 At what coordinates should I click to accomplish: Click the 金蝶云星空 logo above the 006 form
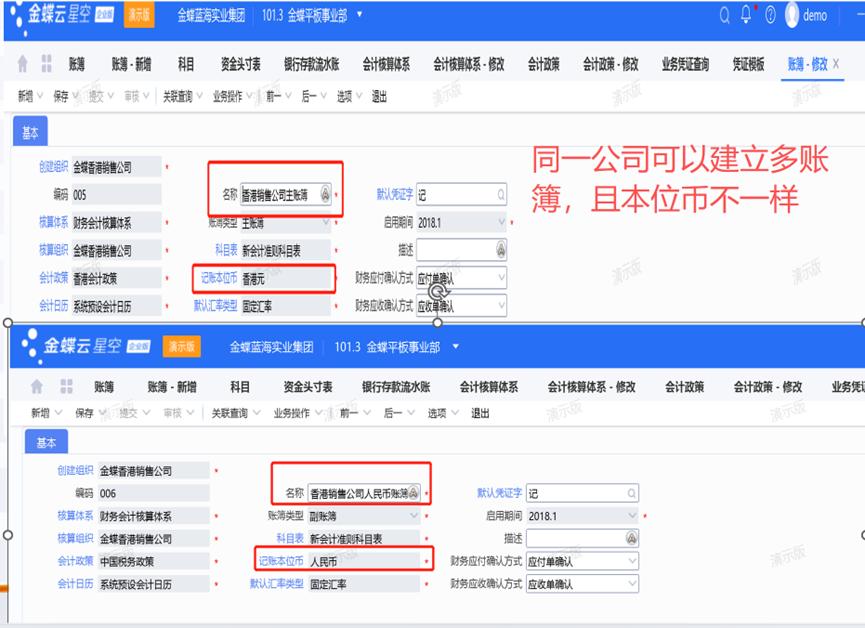point(86,346)
